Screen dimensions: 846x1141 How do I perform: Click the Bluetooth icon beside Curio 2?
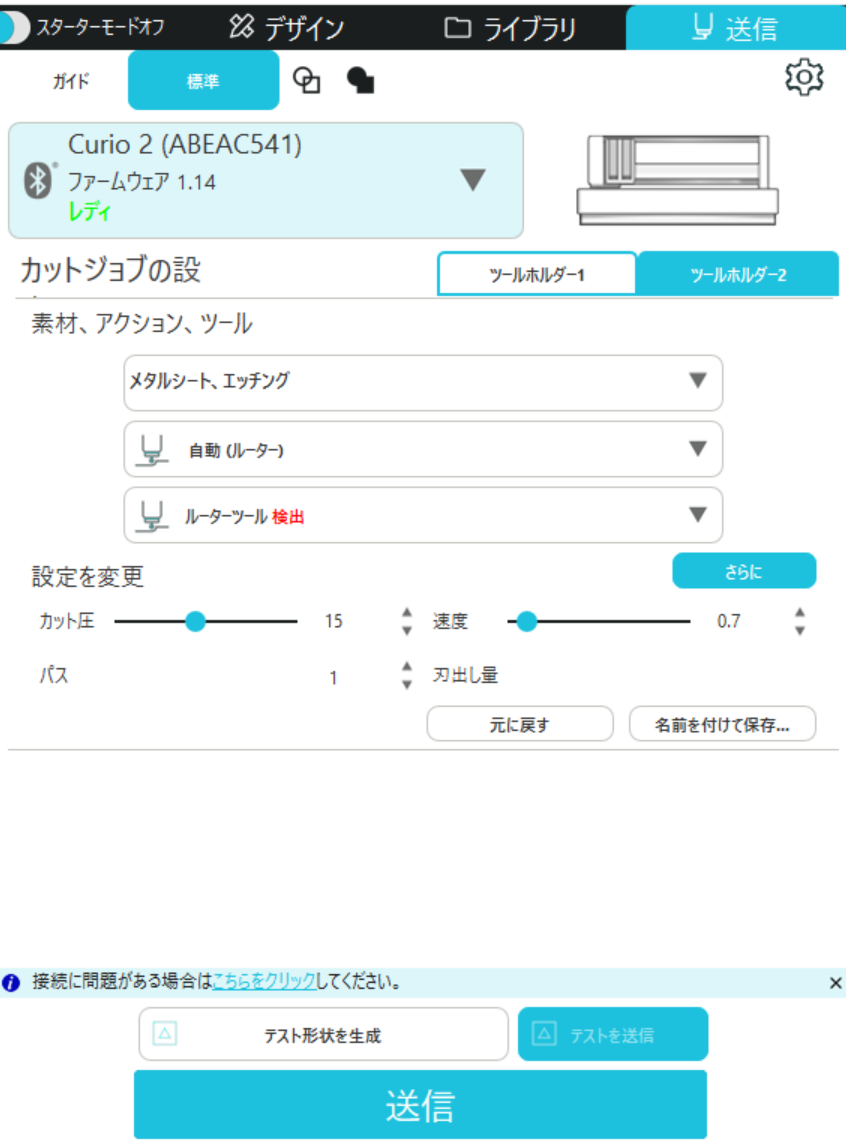click(x=38, y=180)
